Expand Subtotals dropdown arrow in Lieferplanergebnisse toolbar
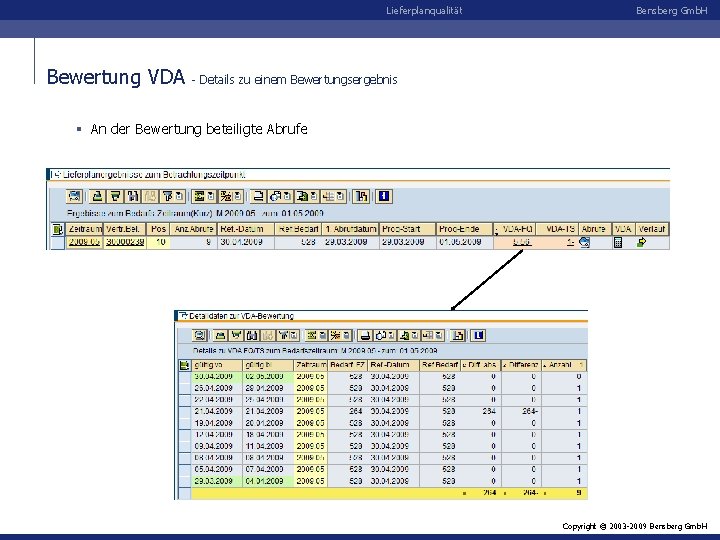The height and width of the screenshot is (540, 720). click(x=238, y=196)
